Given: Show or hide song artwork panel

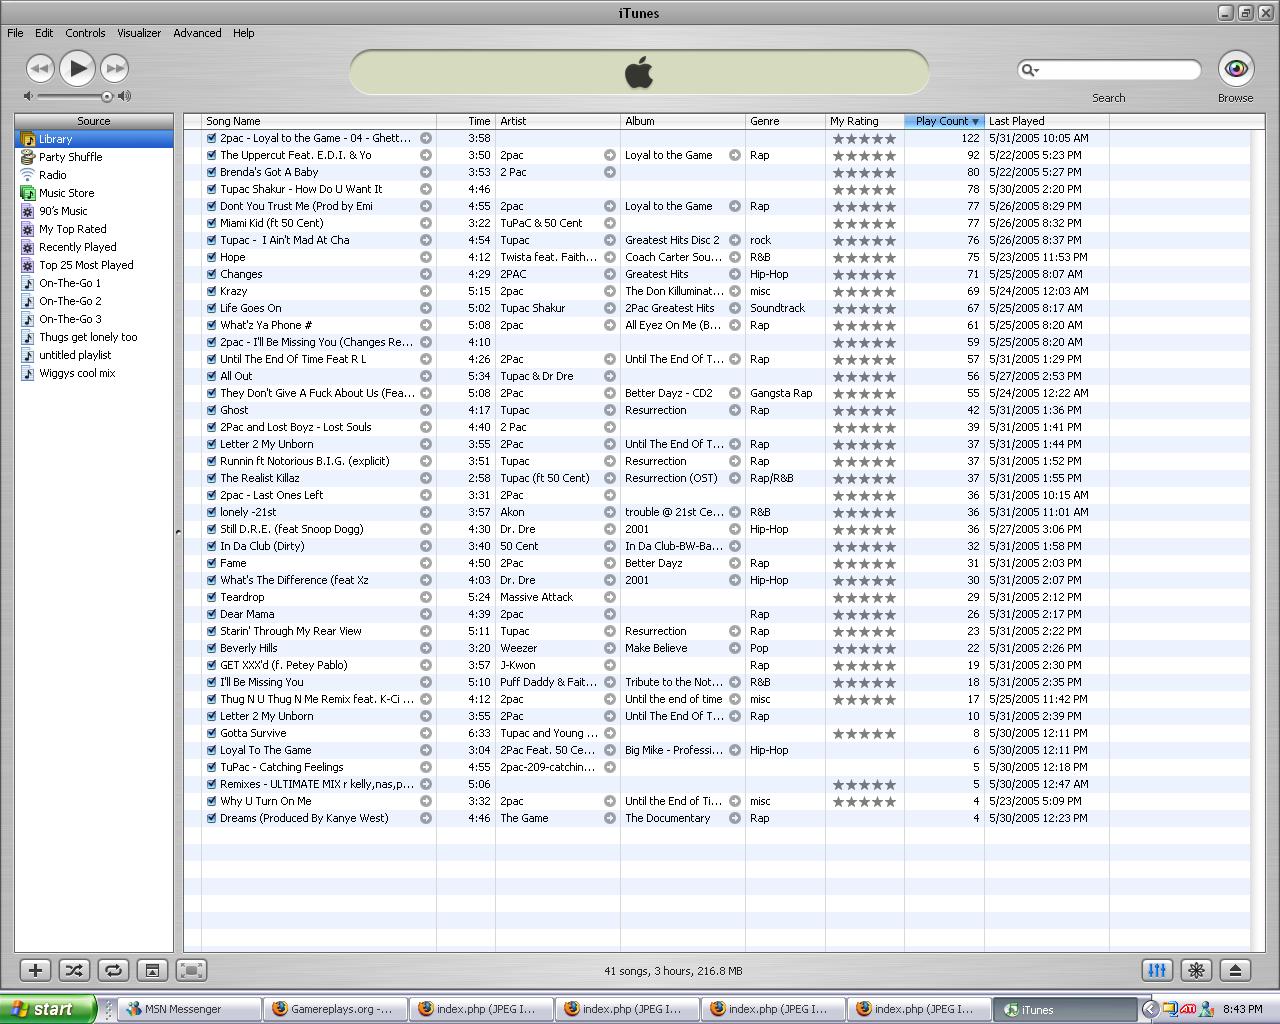Looking at the screenshot, I should [152, 970].
